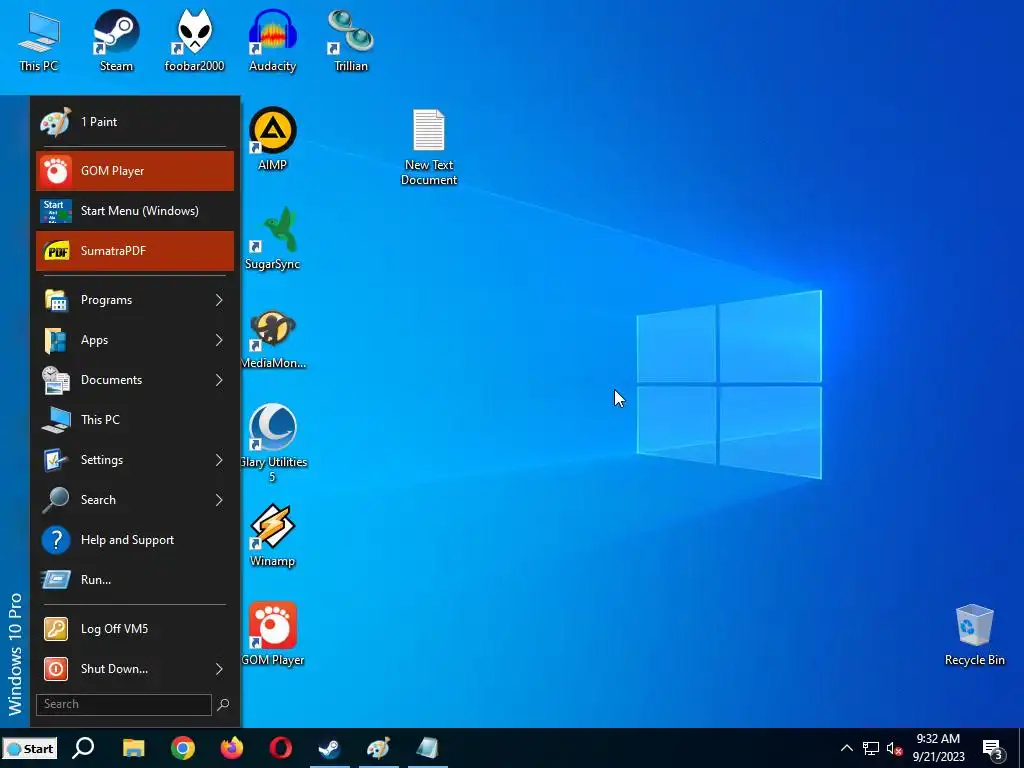The height and width of the screenshot is (768, 1024).
Task: Open Help and Support
Action: 135,540
